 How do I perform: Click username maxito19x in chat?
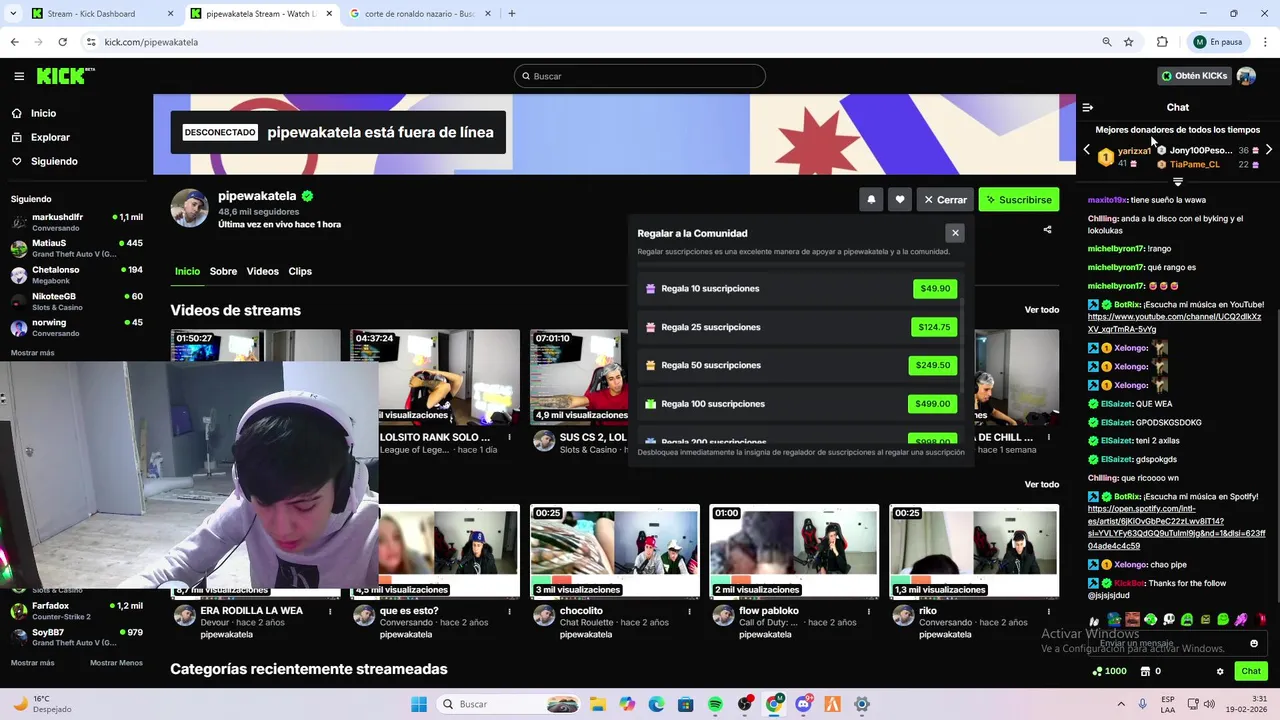1107,200
